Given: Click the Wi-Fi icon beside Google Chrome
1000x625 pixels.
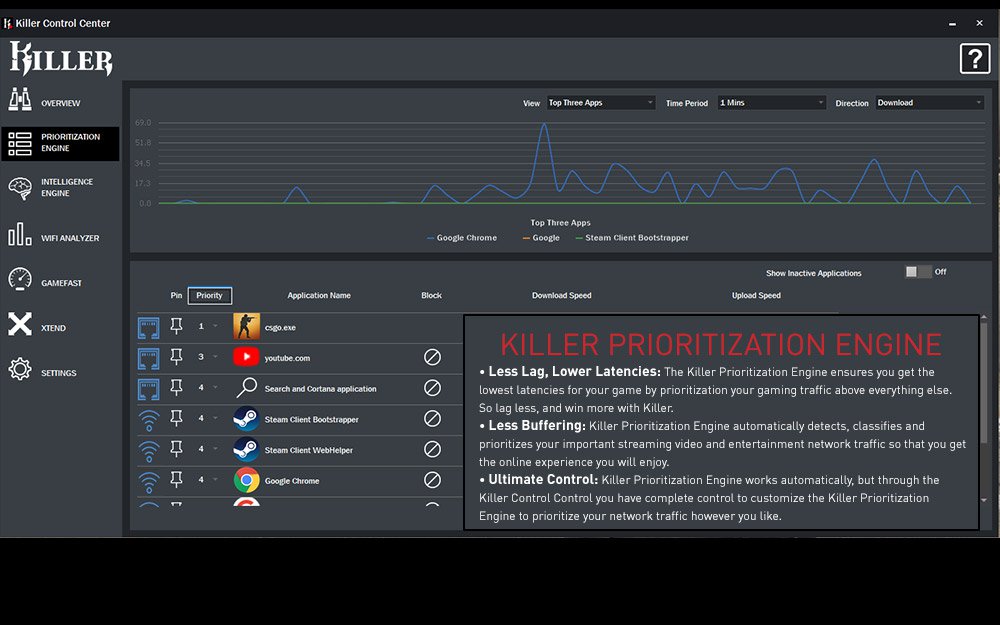Looking at the screenshot, I should tap(149, 480).
